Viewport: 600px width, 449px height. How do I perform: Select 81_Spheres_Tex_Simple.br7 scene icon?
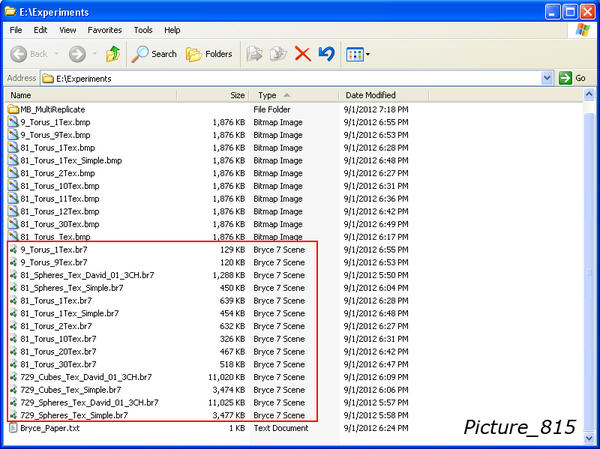coord(14,288)
